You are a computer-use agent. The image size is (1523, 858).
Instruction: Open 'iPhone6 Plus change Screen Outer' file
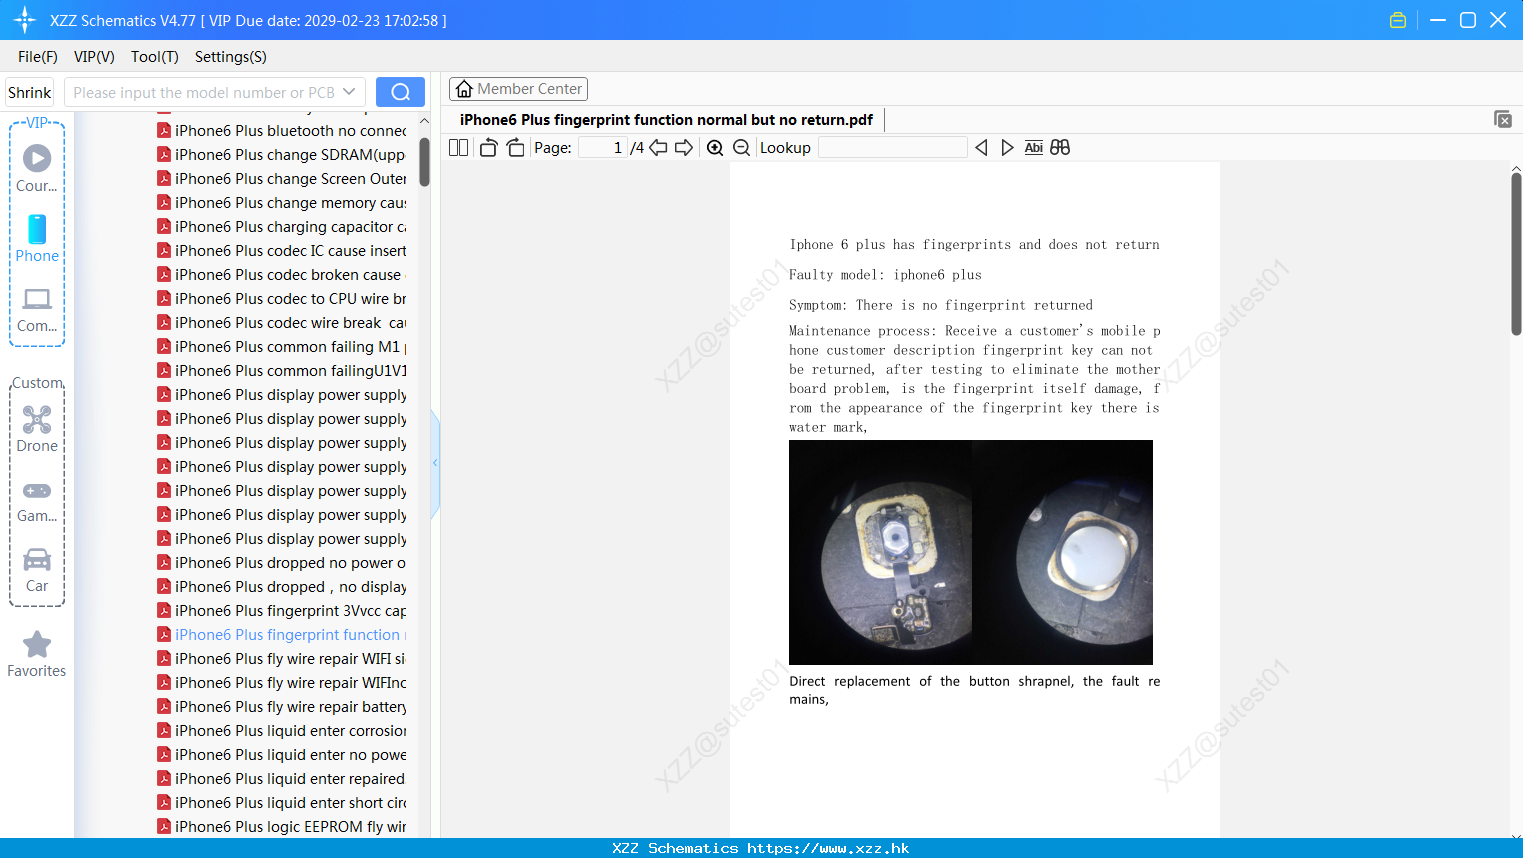click(282, 179)
